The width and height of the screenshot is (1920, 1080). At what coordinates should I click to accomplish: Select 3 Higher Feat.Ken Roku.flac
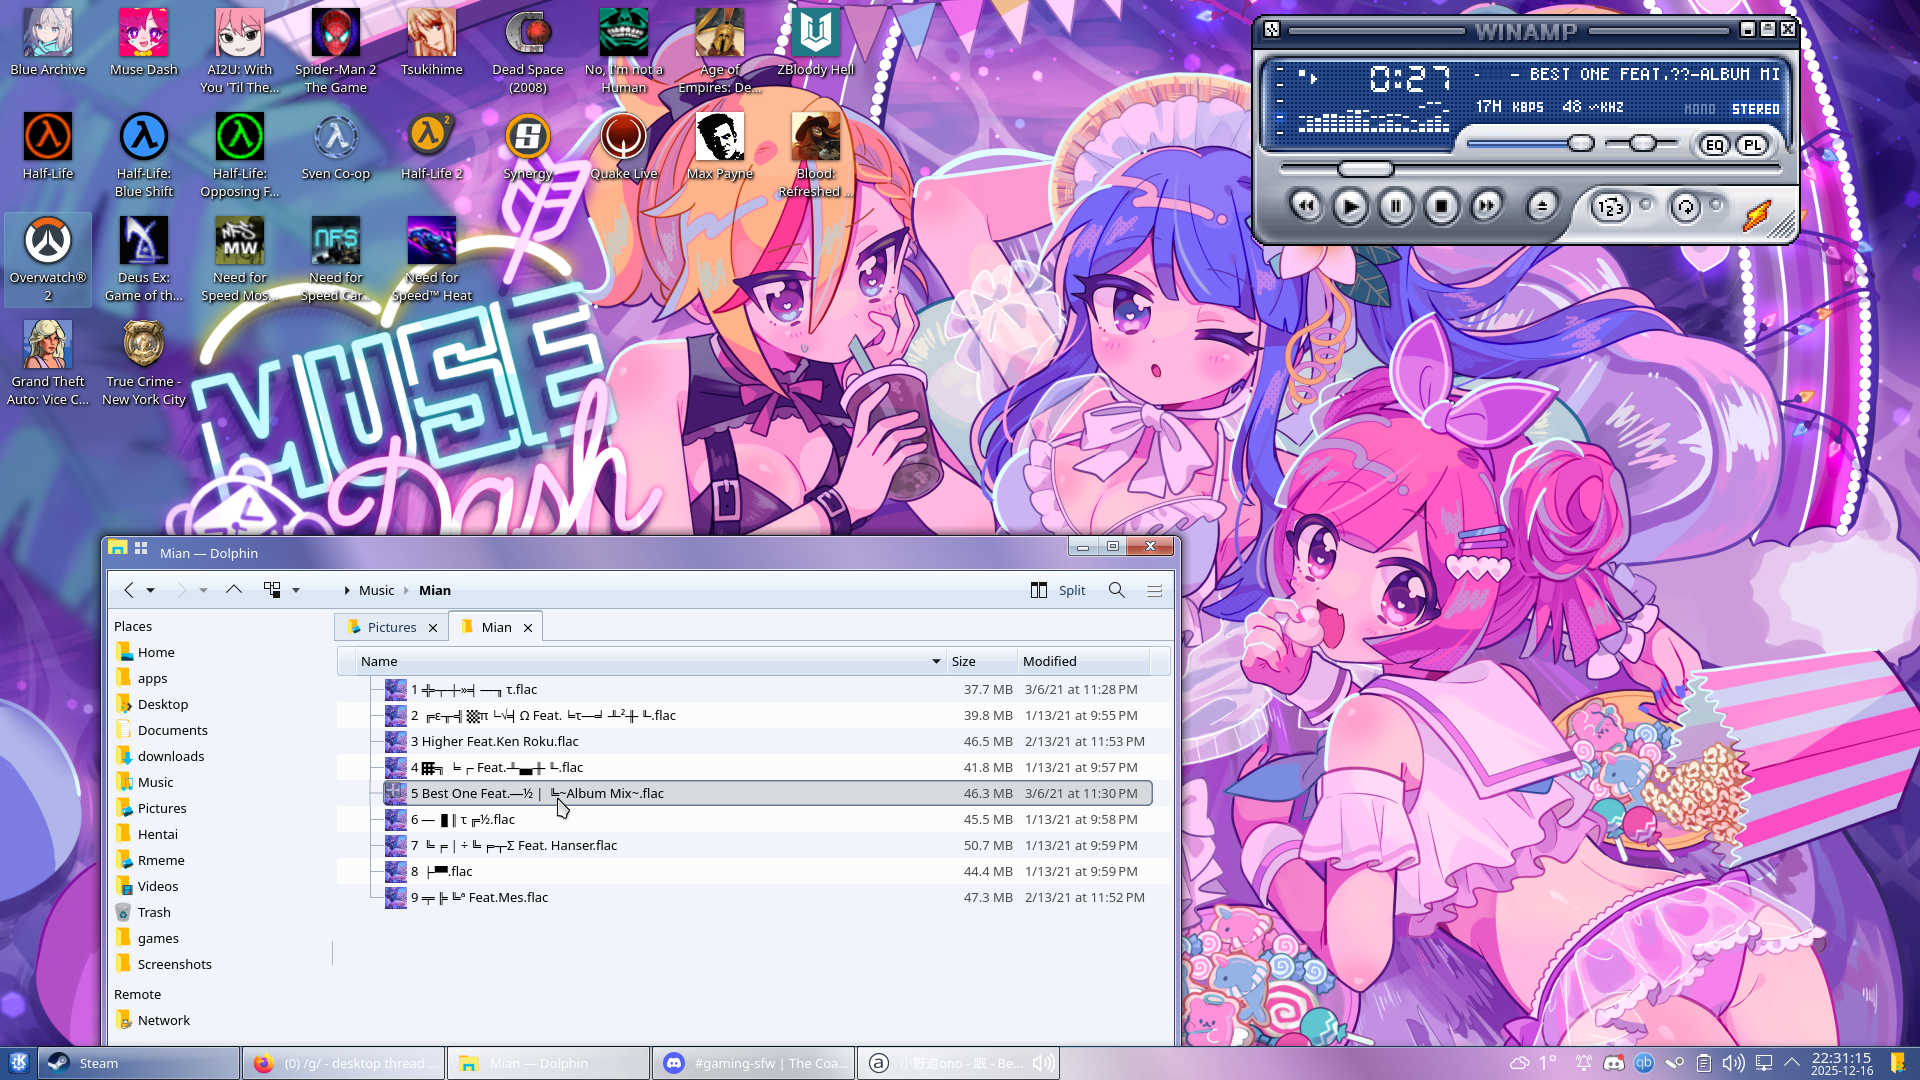(494, 741)
